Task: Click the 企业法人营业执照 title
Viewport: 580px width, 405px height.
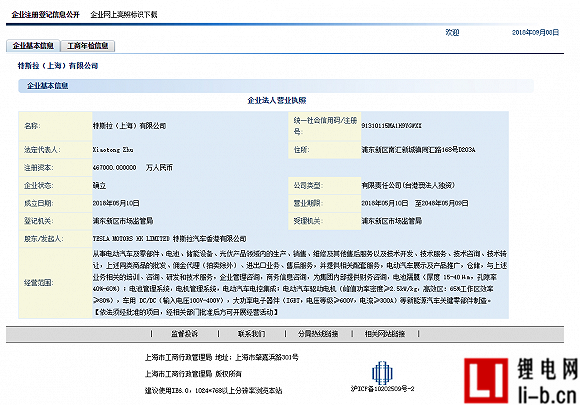Action: click(277, 101)
